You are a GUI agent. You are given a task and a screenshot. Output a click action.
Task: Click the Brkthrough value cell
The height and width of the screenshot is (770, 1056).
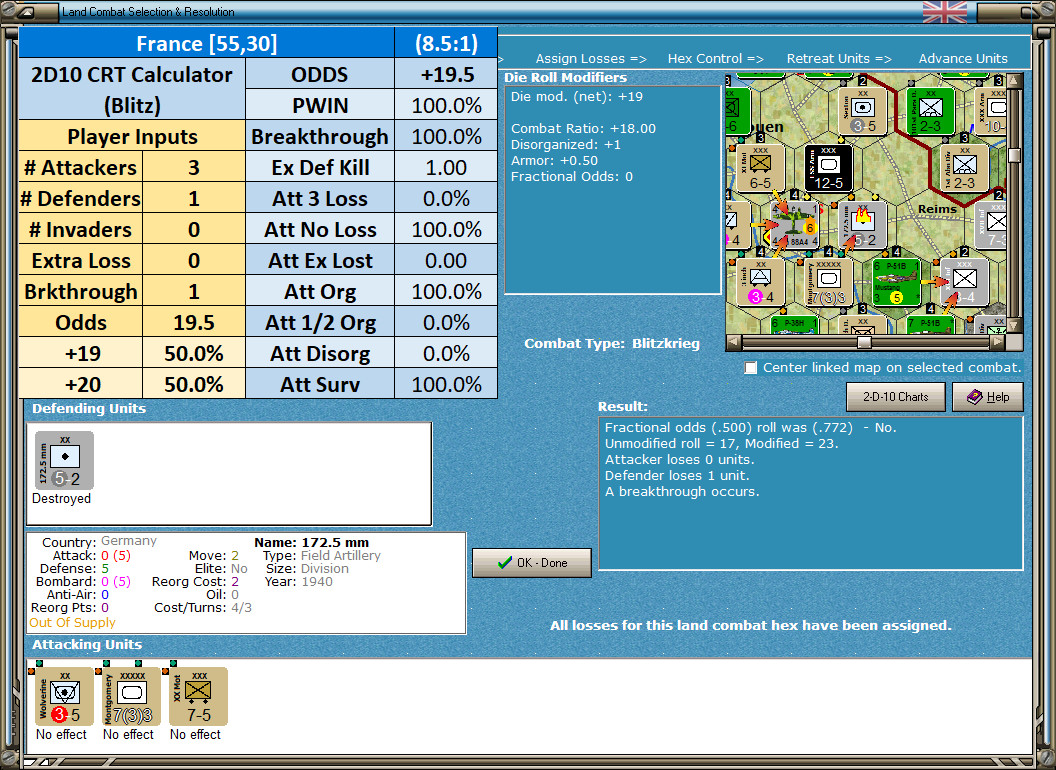tap(194, 291)
